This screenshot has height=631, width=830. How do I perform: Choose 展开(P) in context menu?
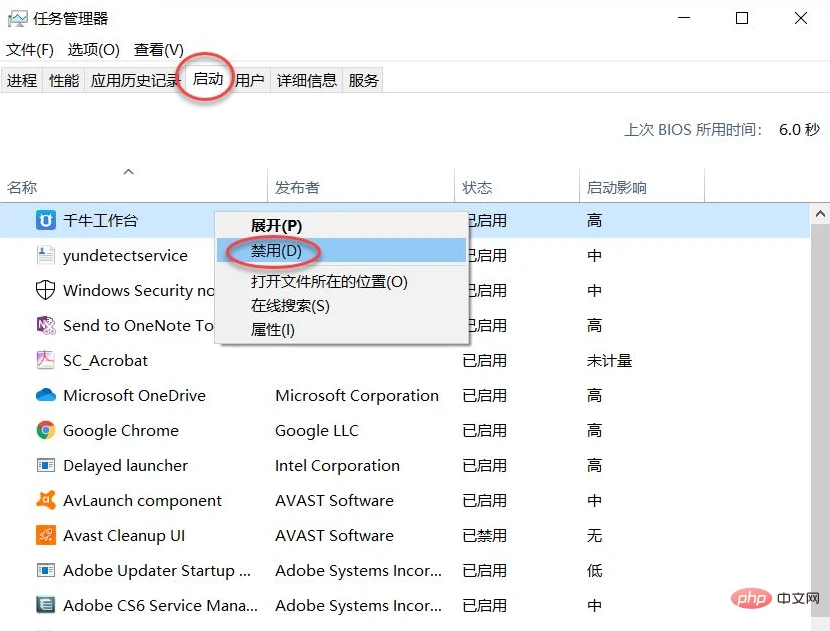coord(341,226)
